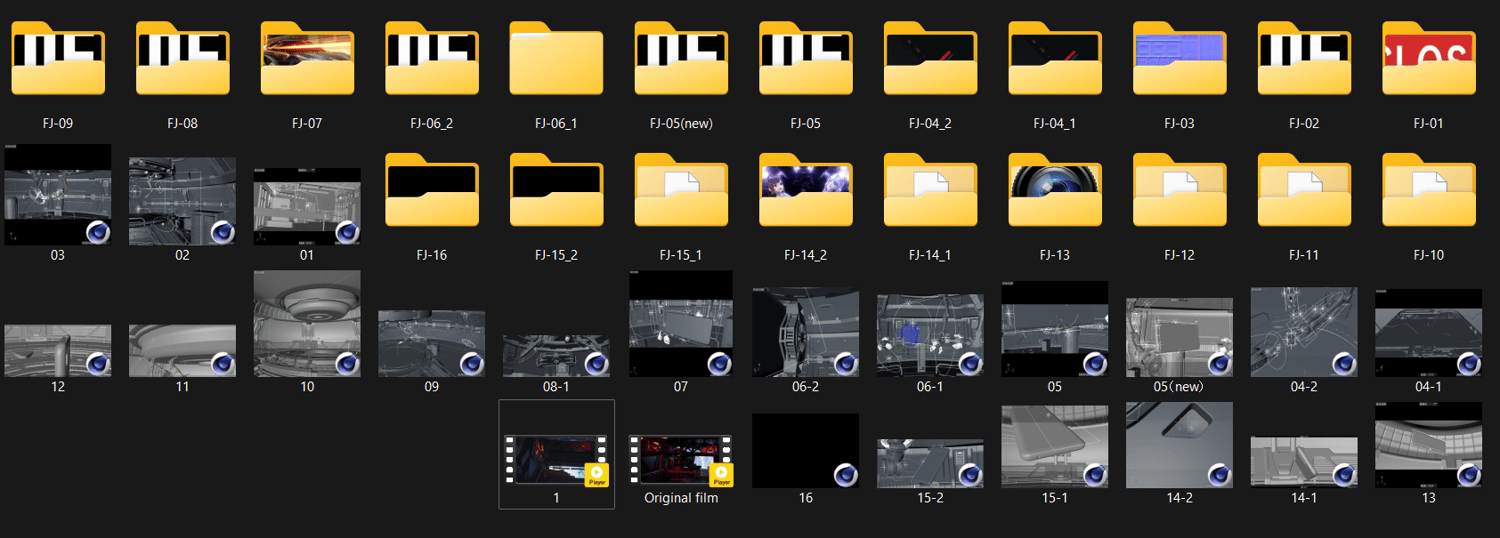Select the FJ-05 folder icon
This screenshot has height=538, width=1500.
coord(806,59)
